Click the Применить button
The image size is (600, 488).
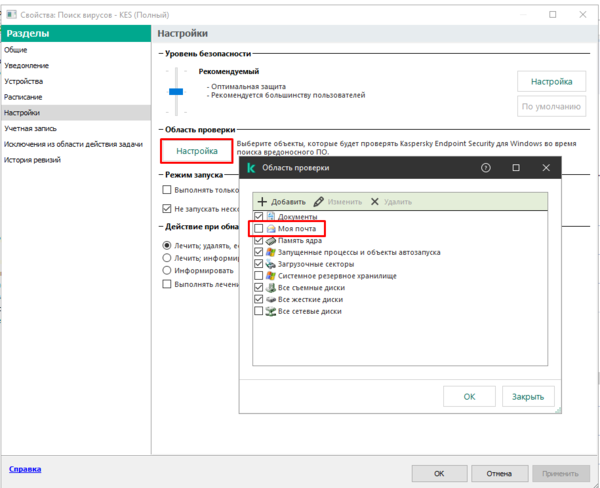(x=561, y=473)
